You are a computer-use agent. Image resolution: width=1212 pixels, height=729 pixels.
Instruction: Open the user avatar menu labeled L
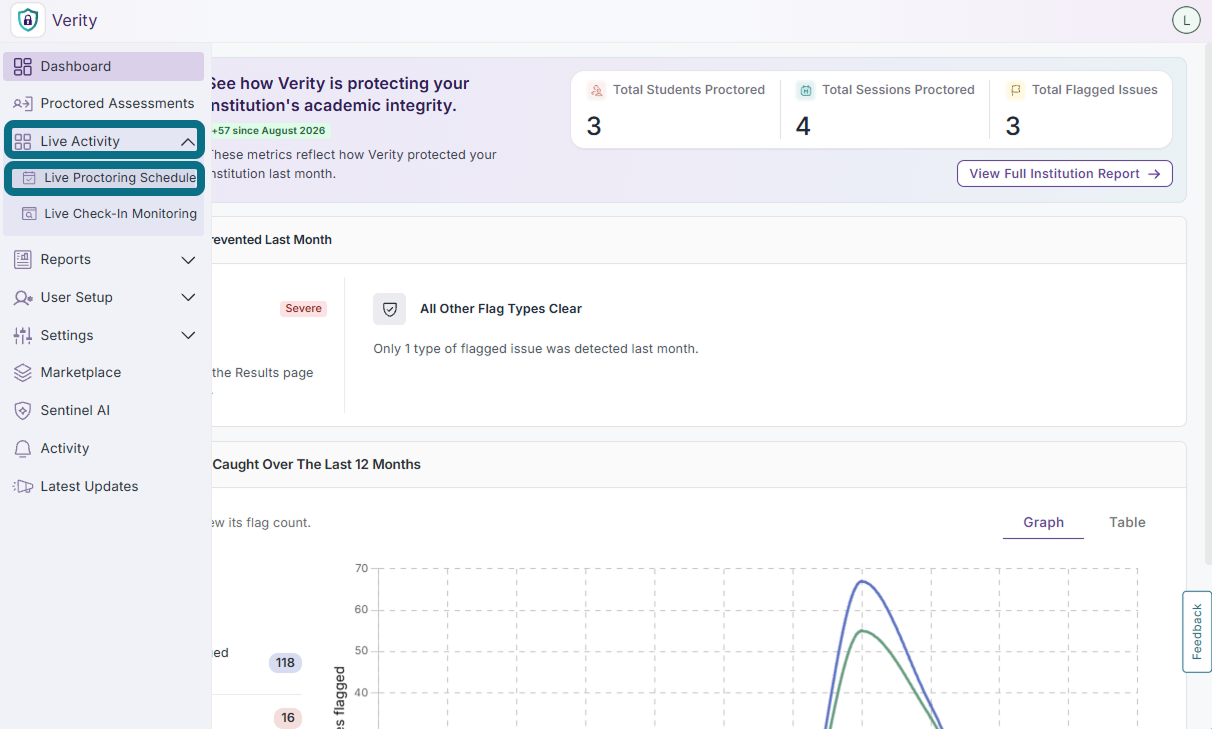(x=1186, y=20)
